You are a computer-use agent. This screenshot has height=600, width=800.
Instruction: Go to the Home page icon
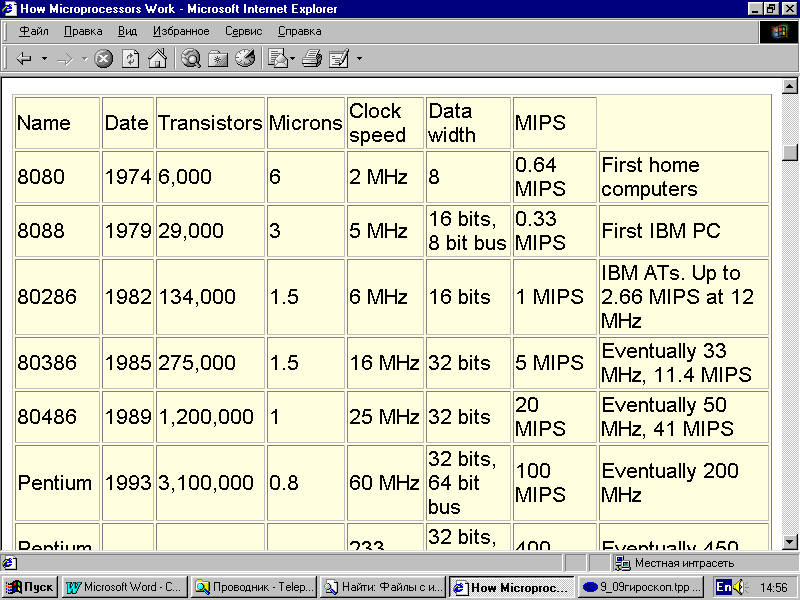158,59
